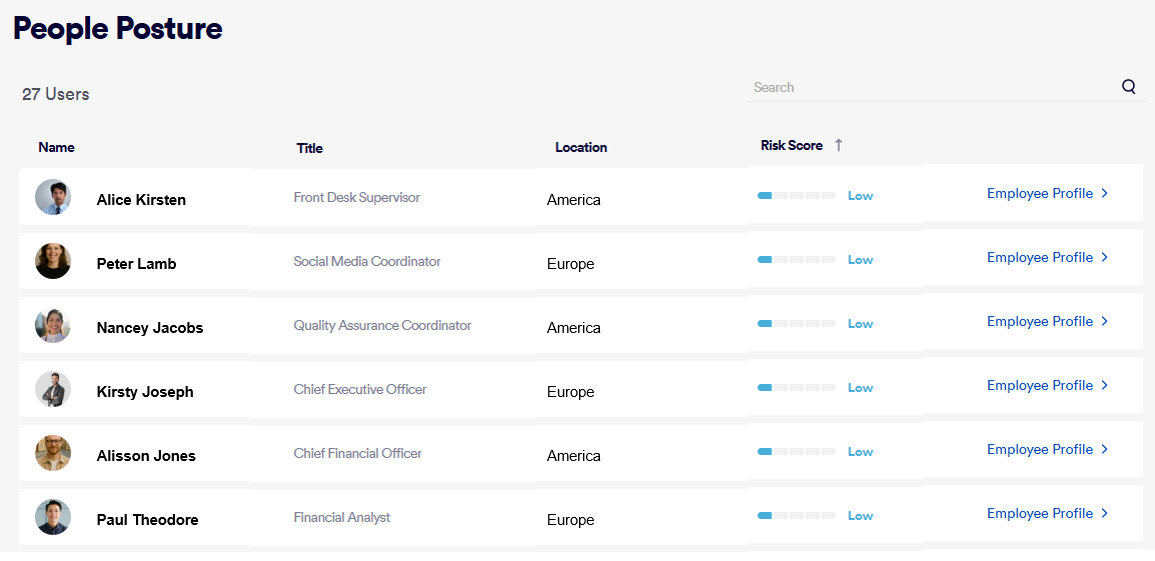Open Peter Lamb's Employee Profile link

[x=1039, y=257]
